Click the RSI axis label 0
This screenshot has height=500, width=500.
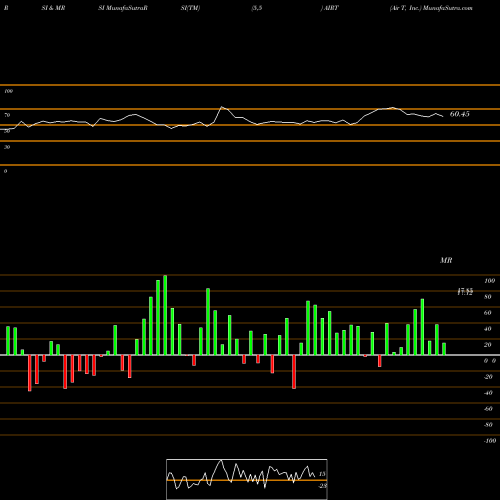point(6,171)
